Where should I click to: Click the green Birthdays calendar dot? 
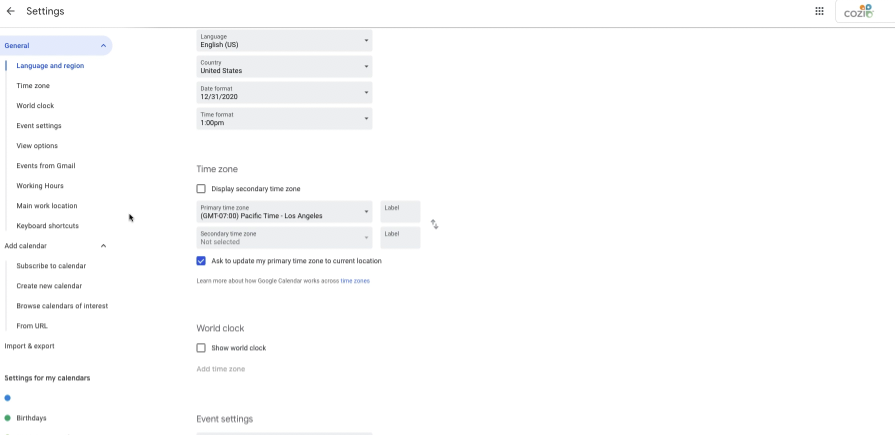(7, 418)
